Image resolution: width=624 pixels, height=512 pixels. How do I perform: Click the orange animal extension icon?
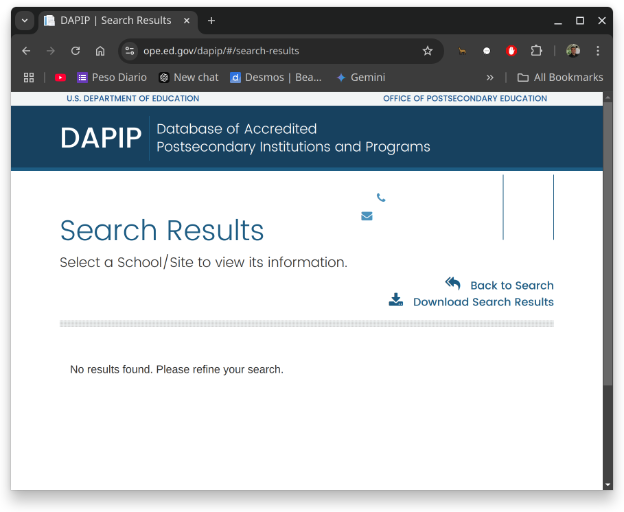point(462,51)
